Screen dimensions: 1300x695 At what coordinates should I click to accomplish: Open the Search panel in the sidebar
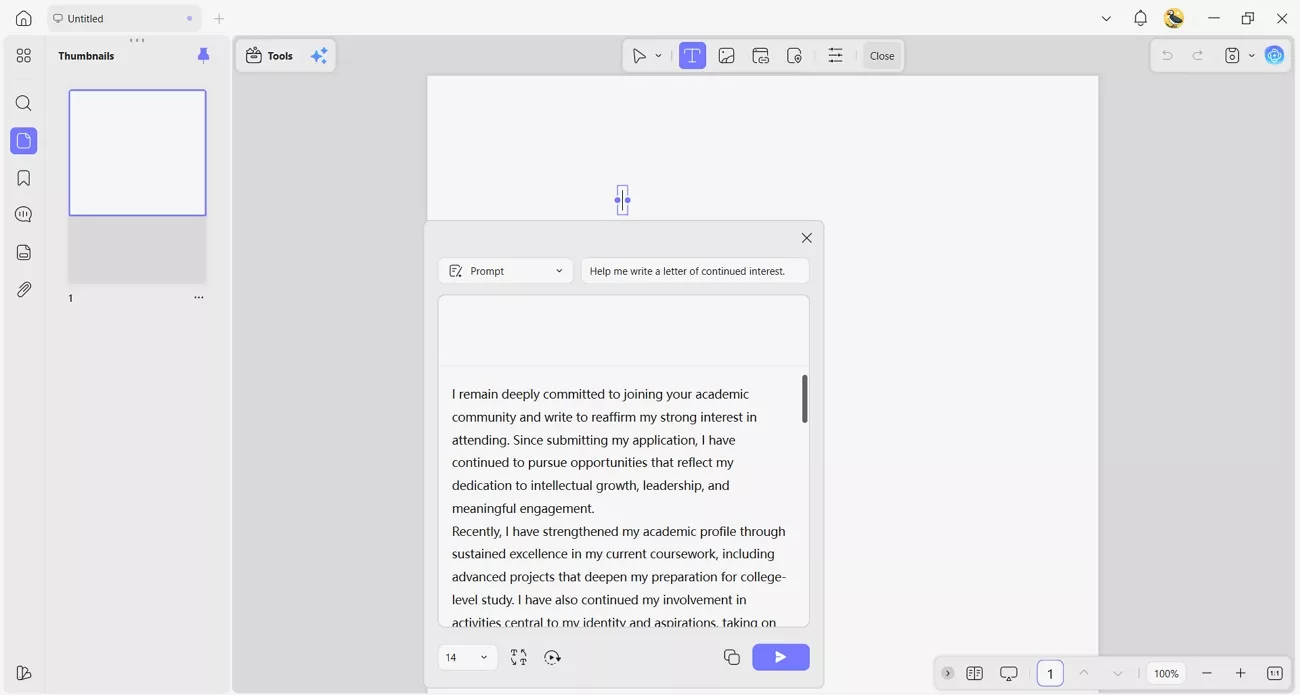pyautogui.click(x=24, y=103)
